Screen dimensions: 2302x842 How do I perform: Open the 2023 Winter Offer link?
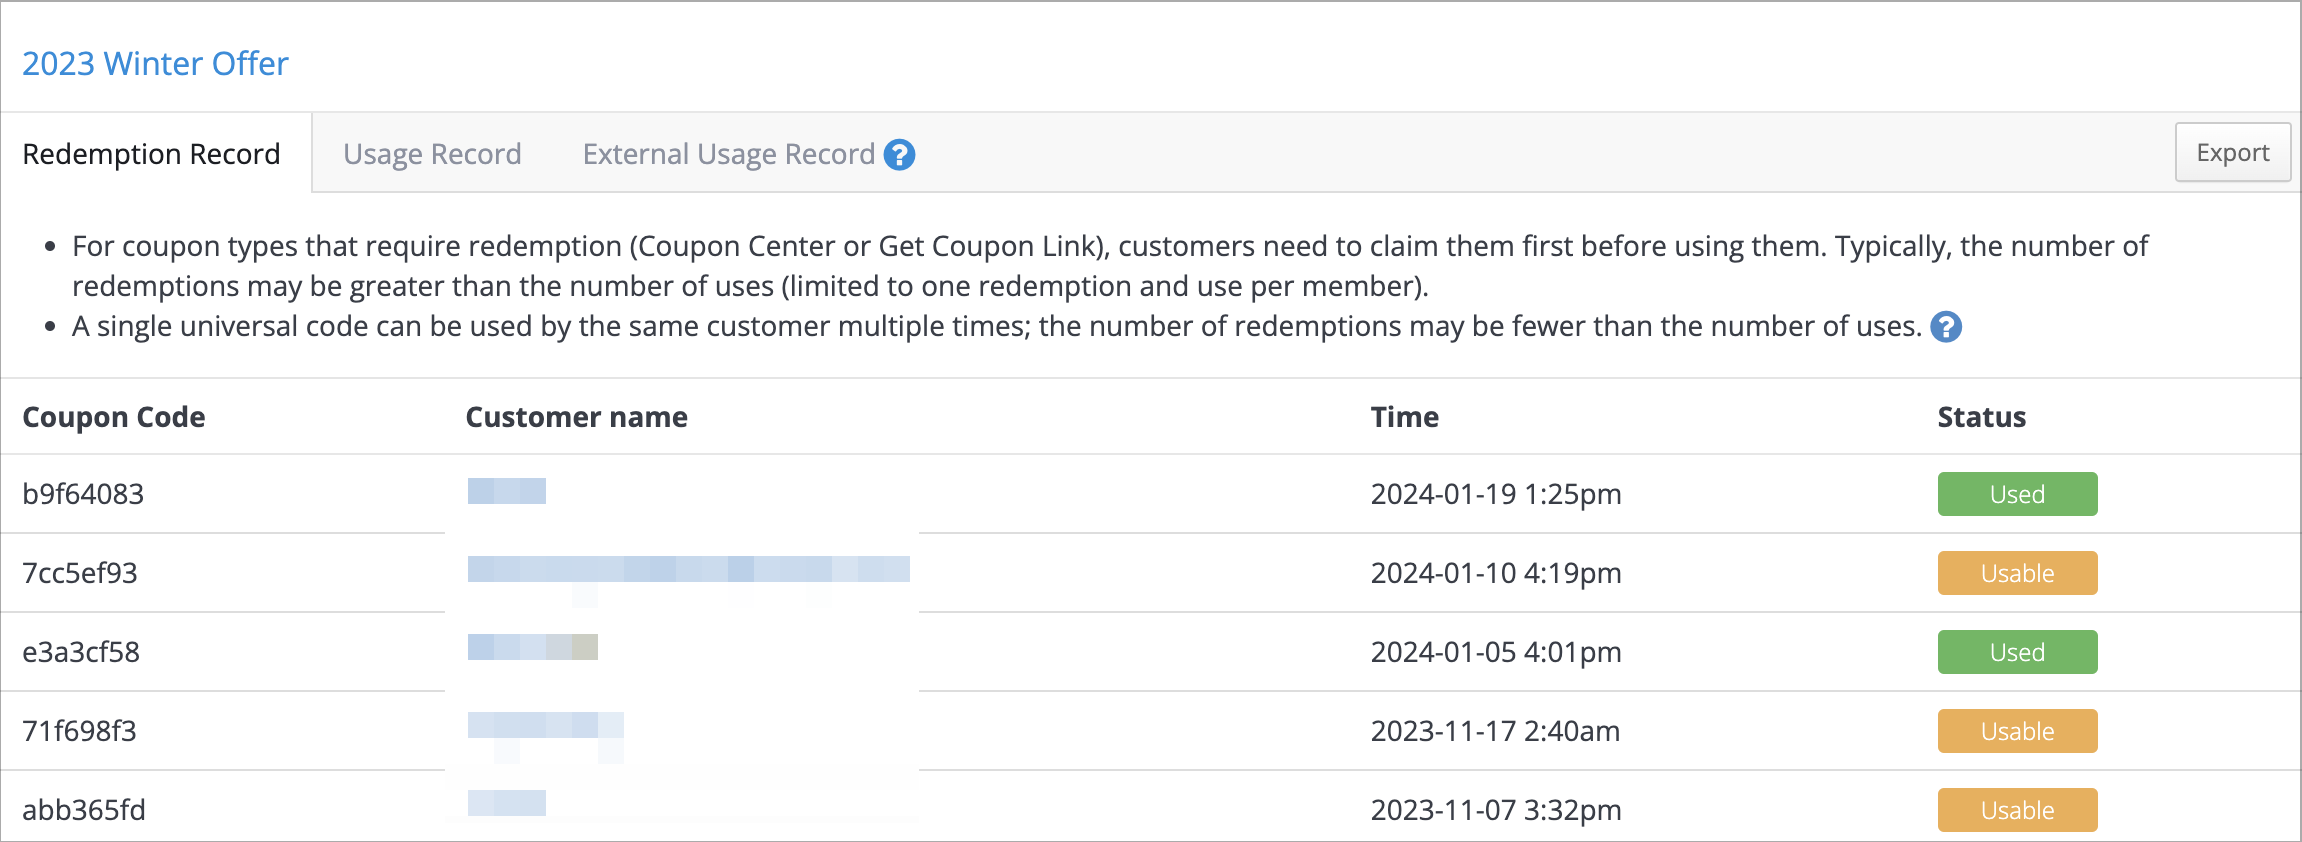click(155, 64)
